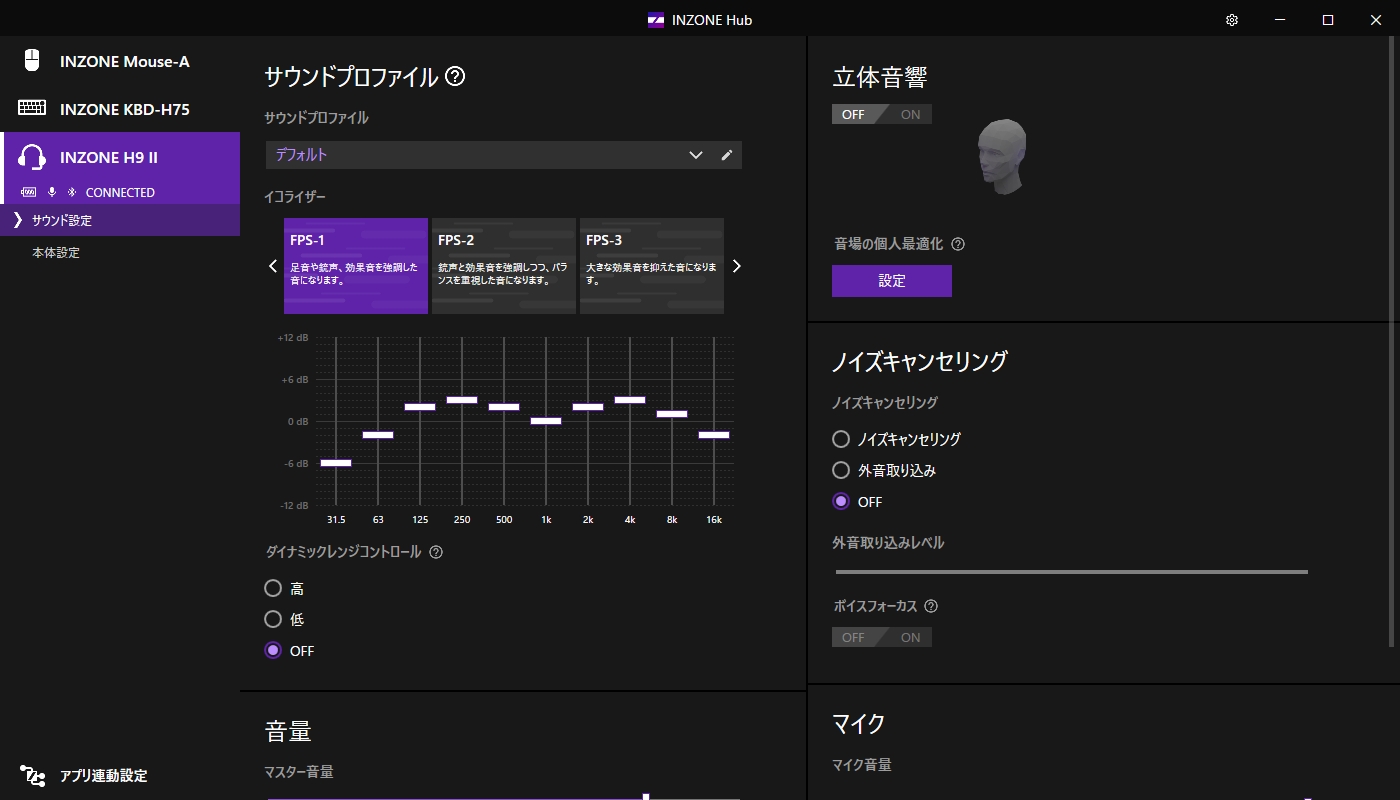Open アプリ連動設定 at bottom of sidebar
The height and width of the screenshot is (800, 1400).
tap(120, 775)
